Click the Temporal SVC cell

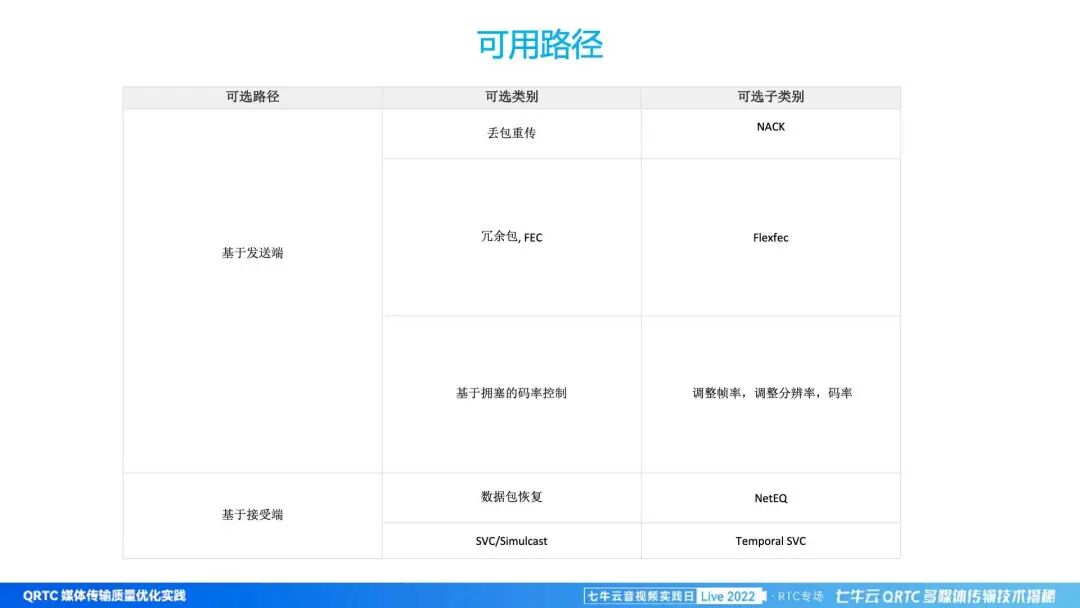(x=770, y=540)
